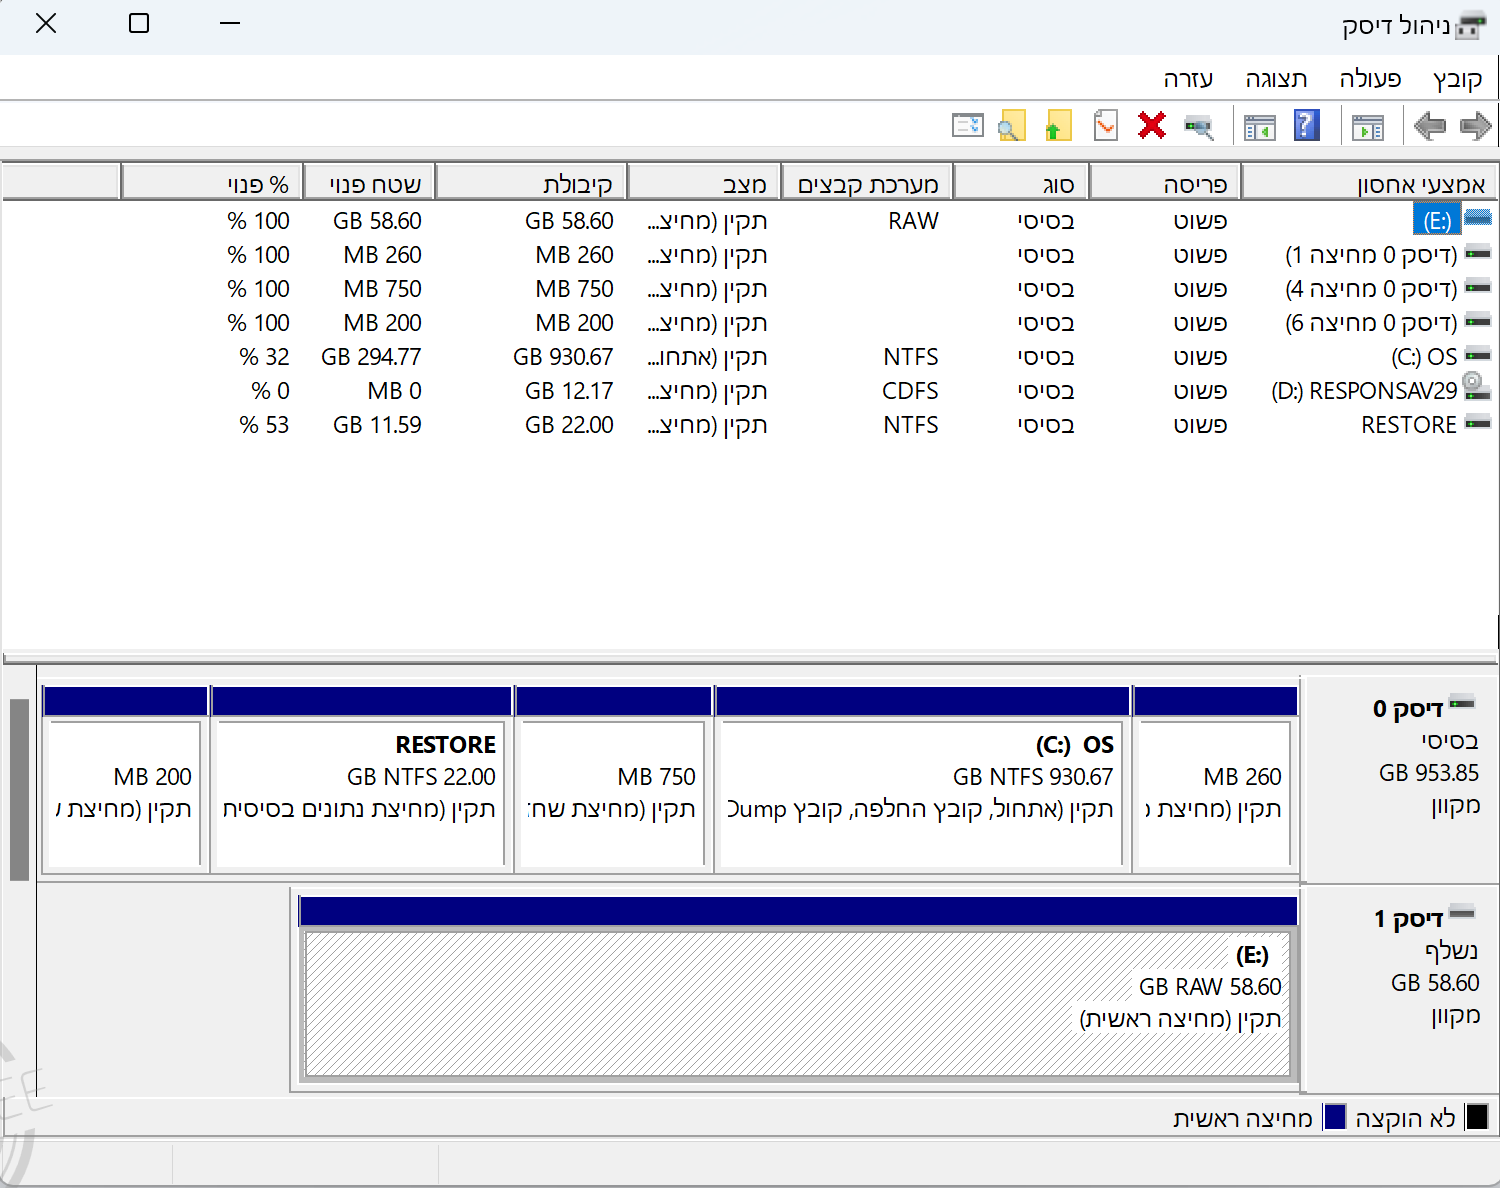This screenshot has width=1500, height=1188.
Task: Click the folder with magnifier explore icon
Action: [1012, 126]
